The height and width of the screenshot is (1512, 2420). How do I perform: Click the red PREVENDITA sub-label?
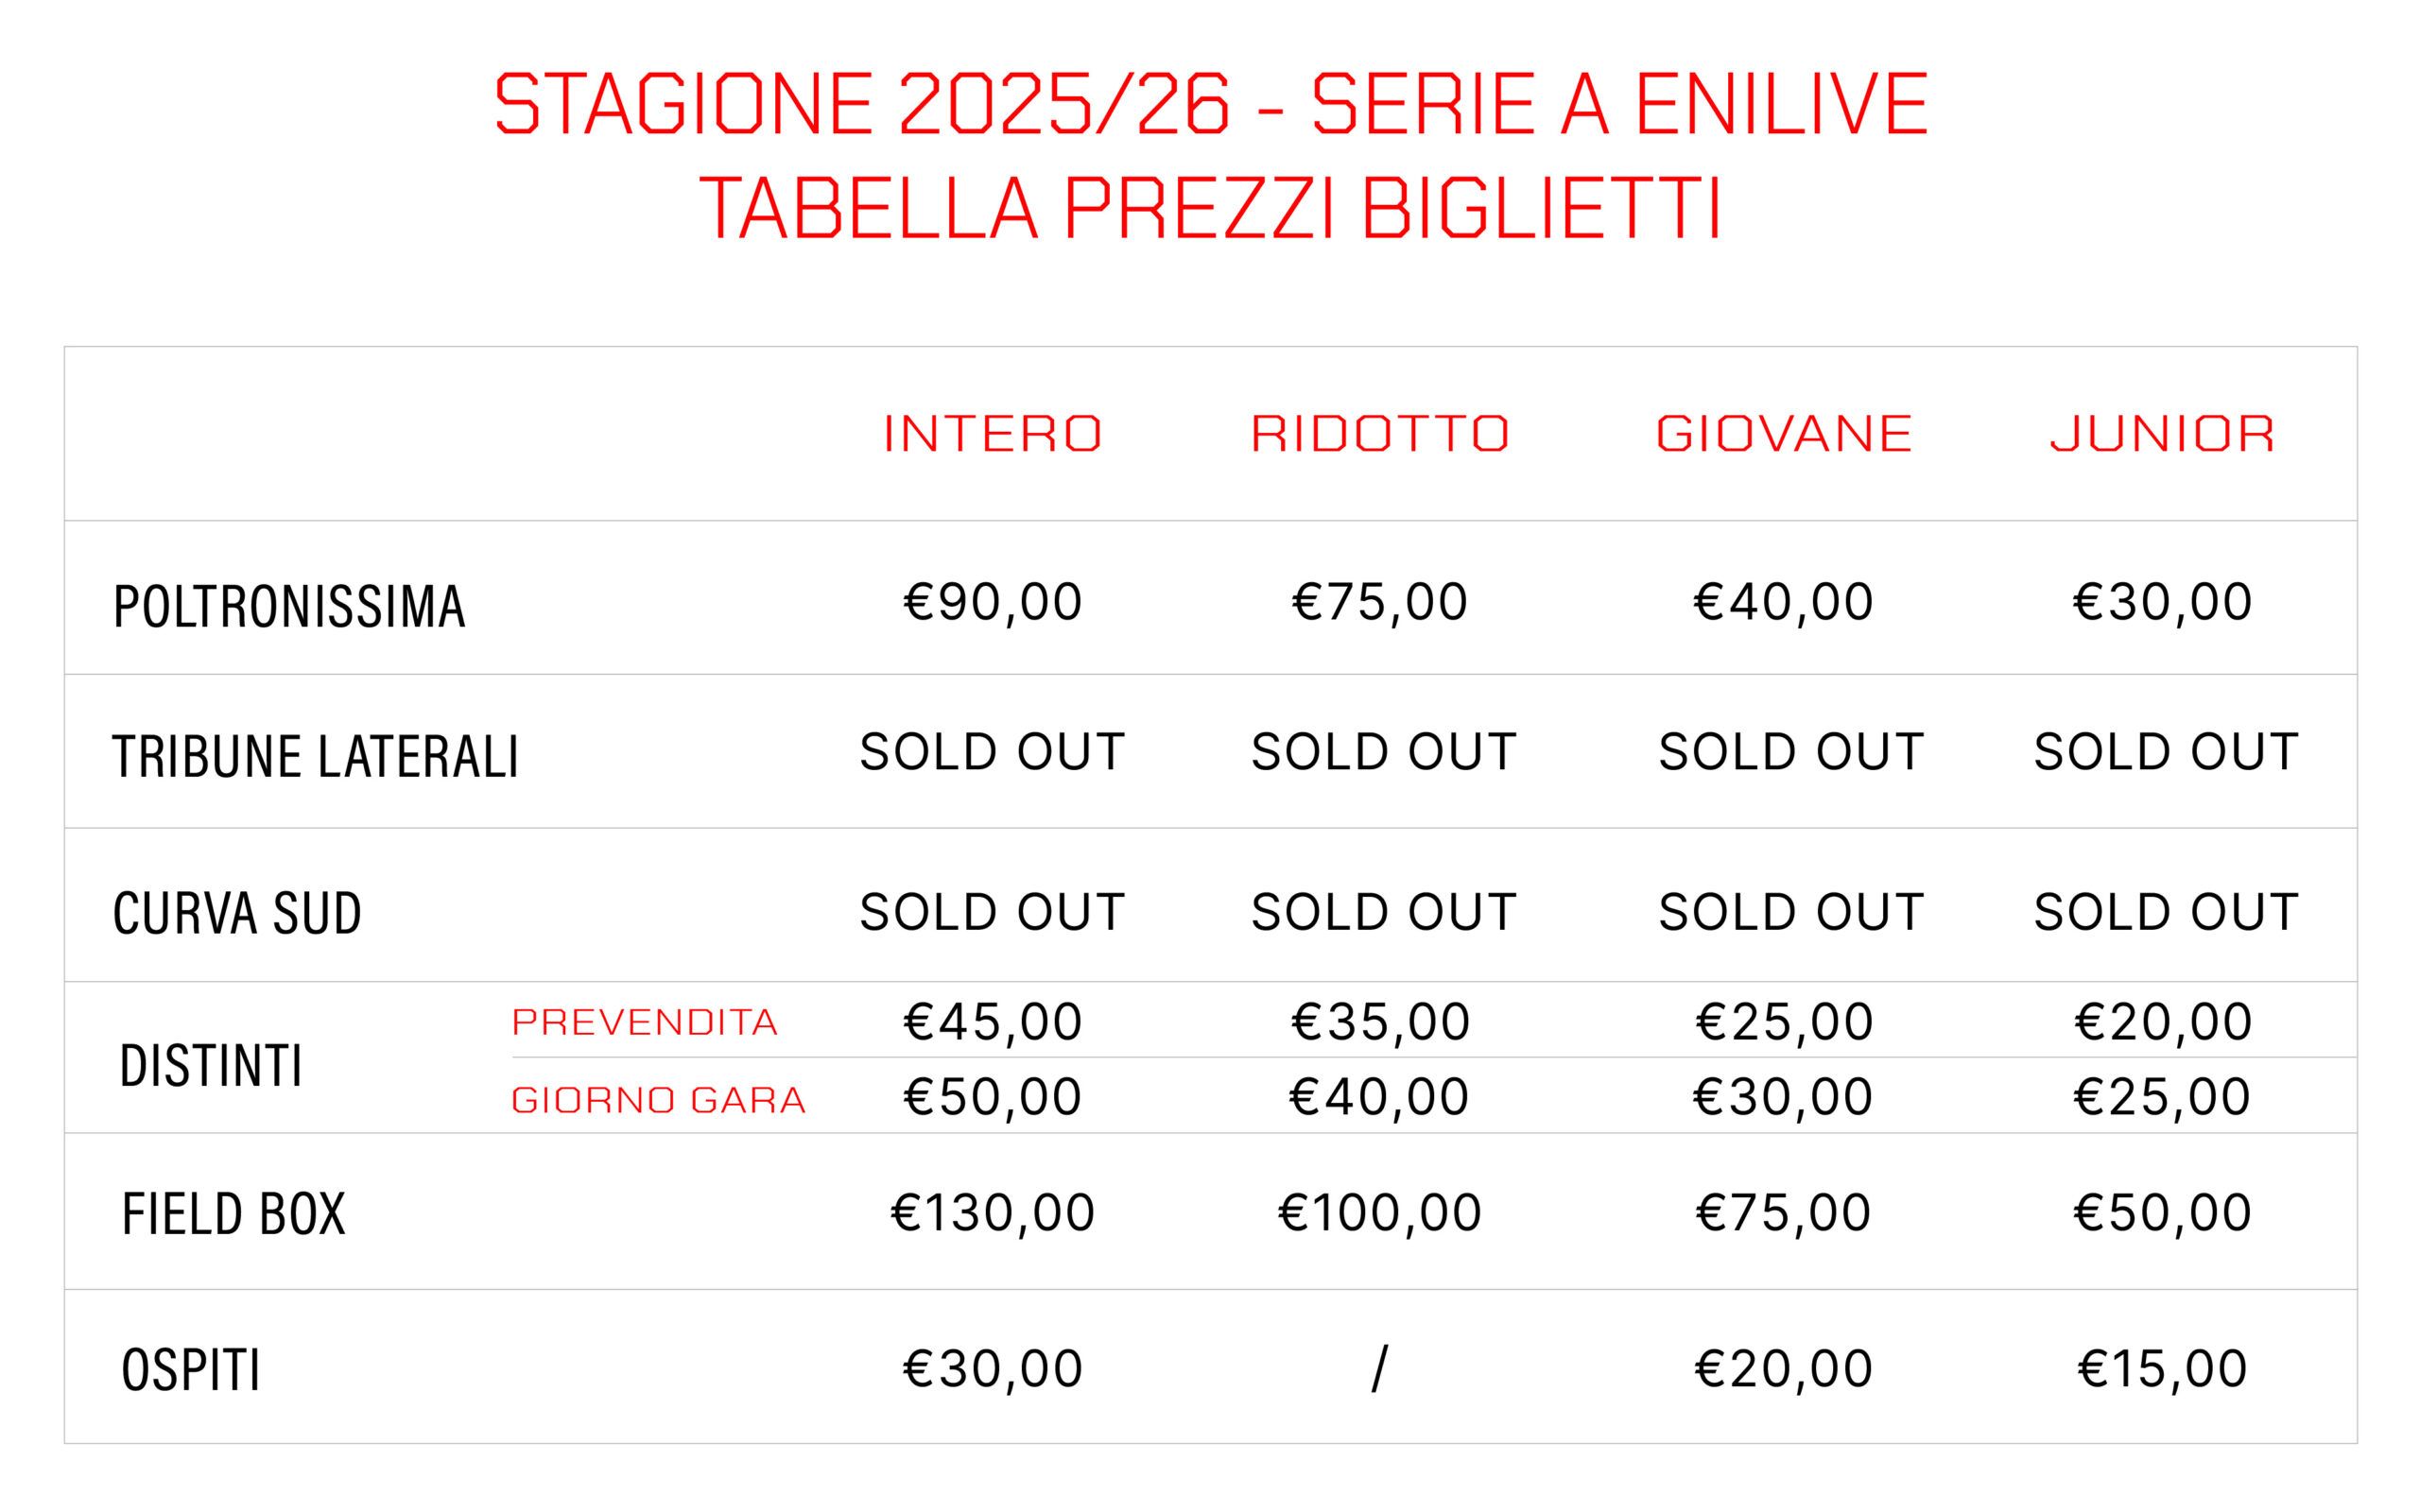click(644, 1022)
